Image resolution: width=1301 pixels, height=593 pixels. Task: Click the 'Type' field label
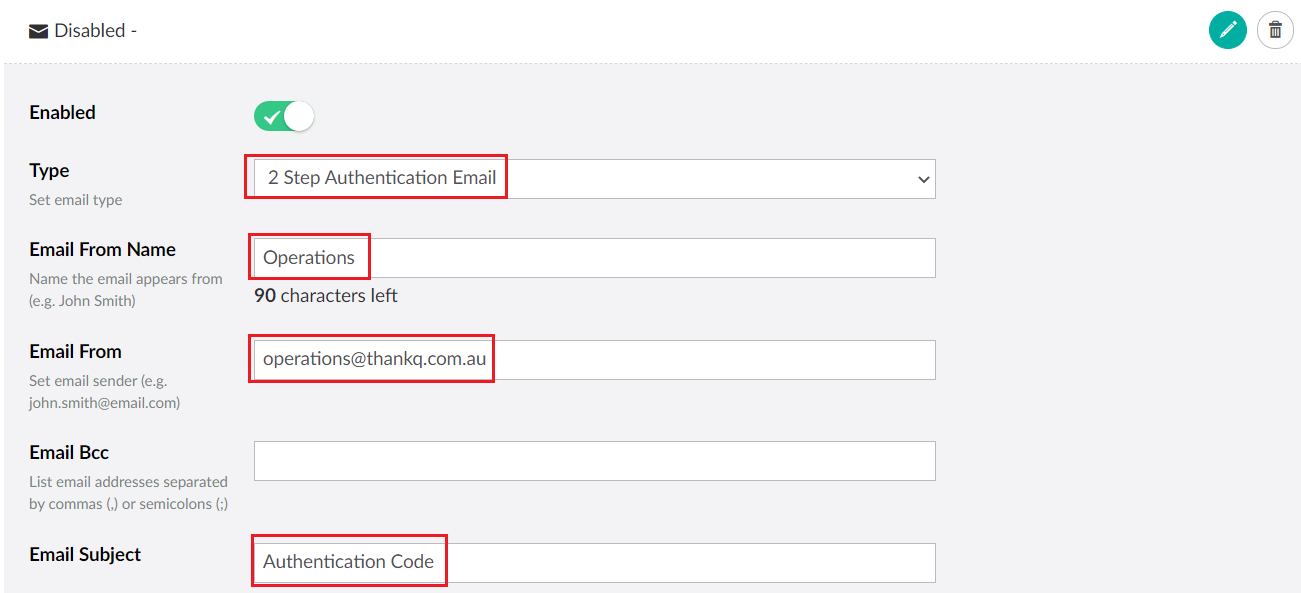50,171
